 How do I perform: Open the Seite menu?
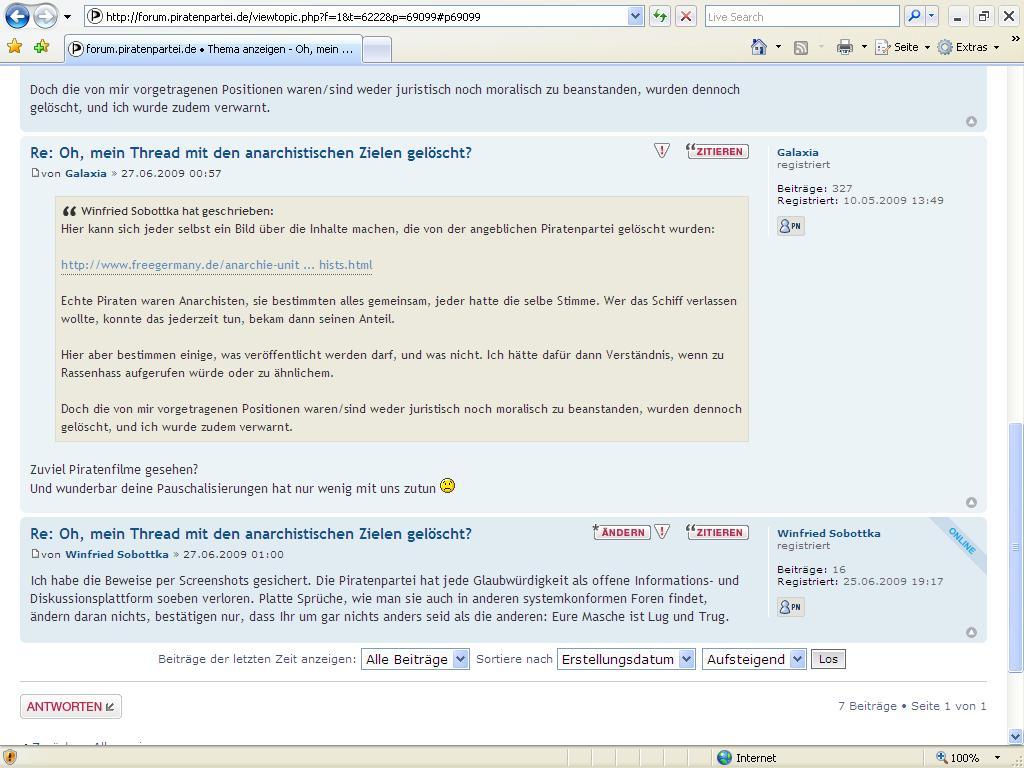[902, 47]
